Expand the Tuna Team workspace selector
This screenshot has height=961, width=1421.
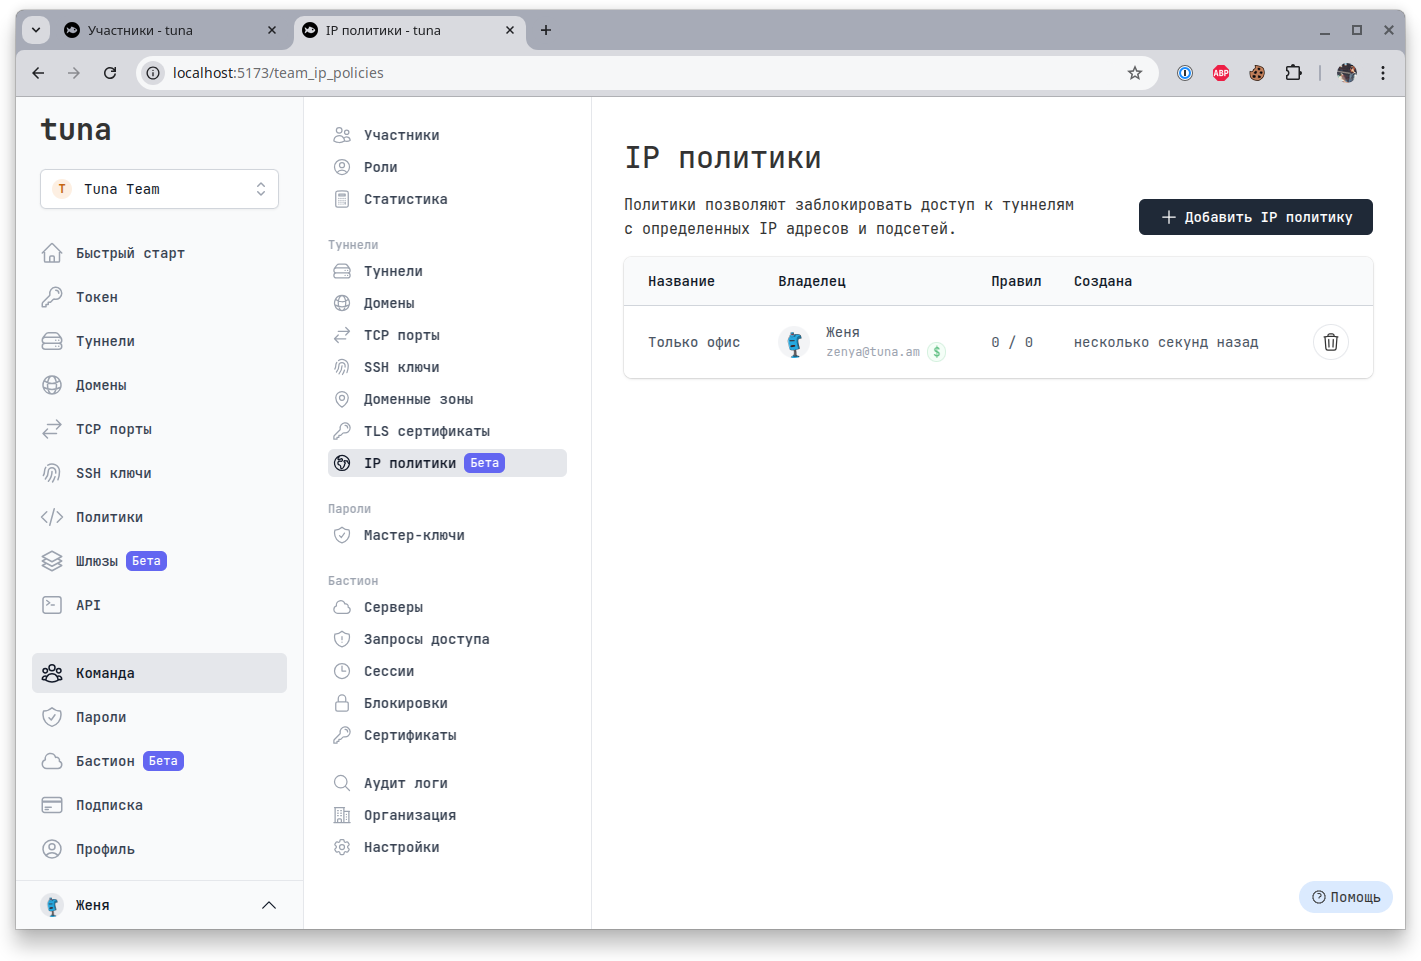point(159,188)
